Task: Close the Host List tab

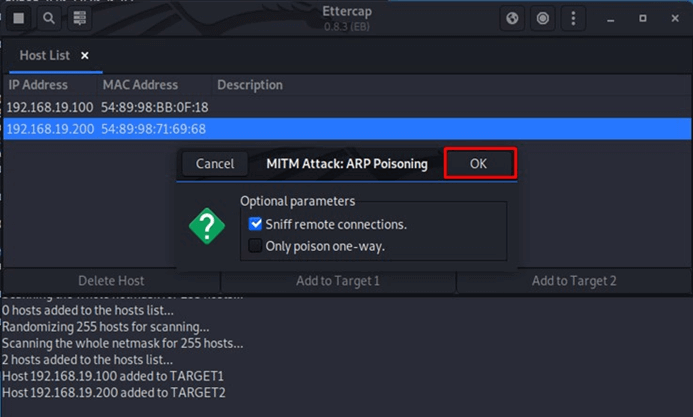Action: 85,56
